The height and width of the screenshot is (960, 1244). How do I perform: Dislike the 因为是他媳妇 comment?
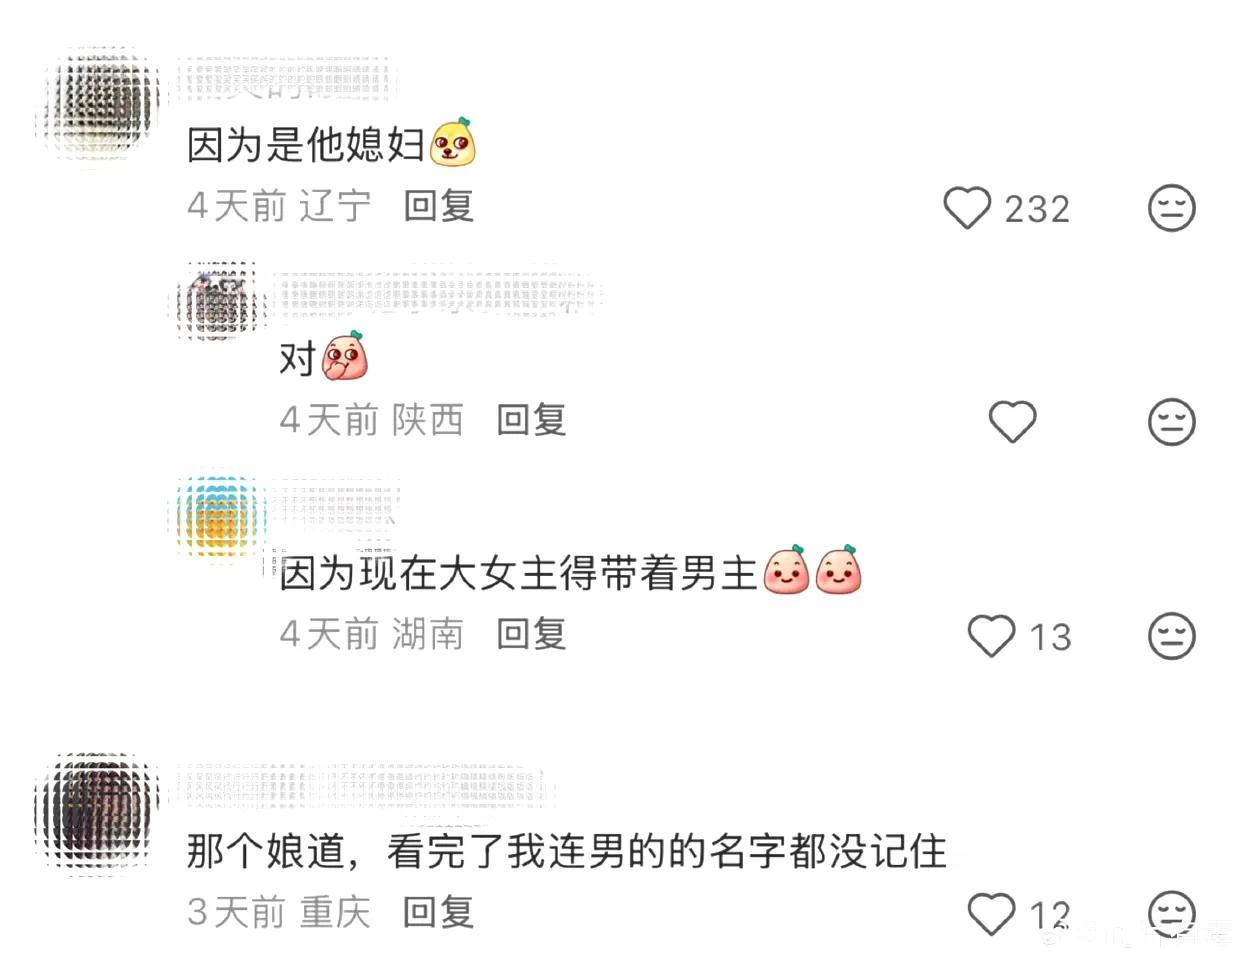(1171, 208)
